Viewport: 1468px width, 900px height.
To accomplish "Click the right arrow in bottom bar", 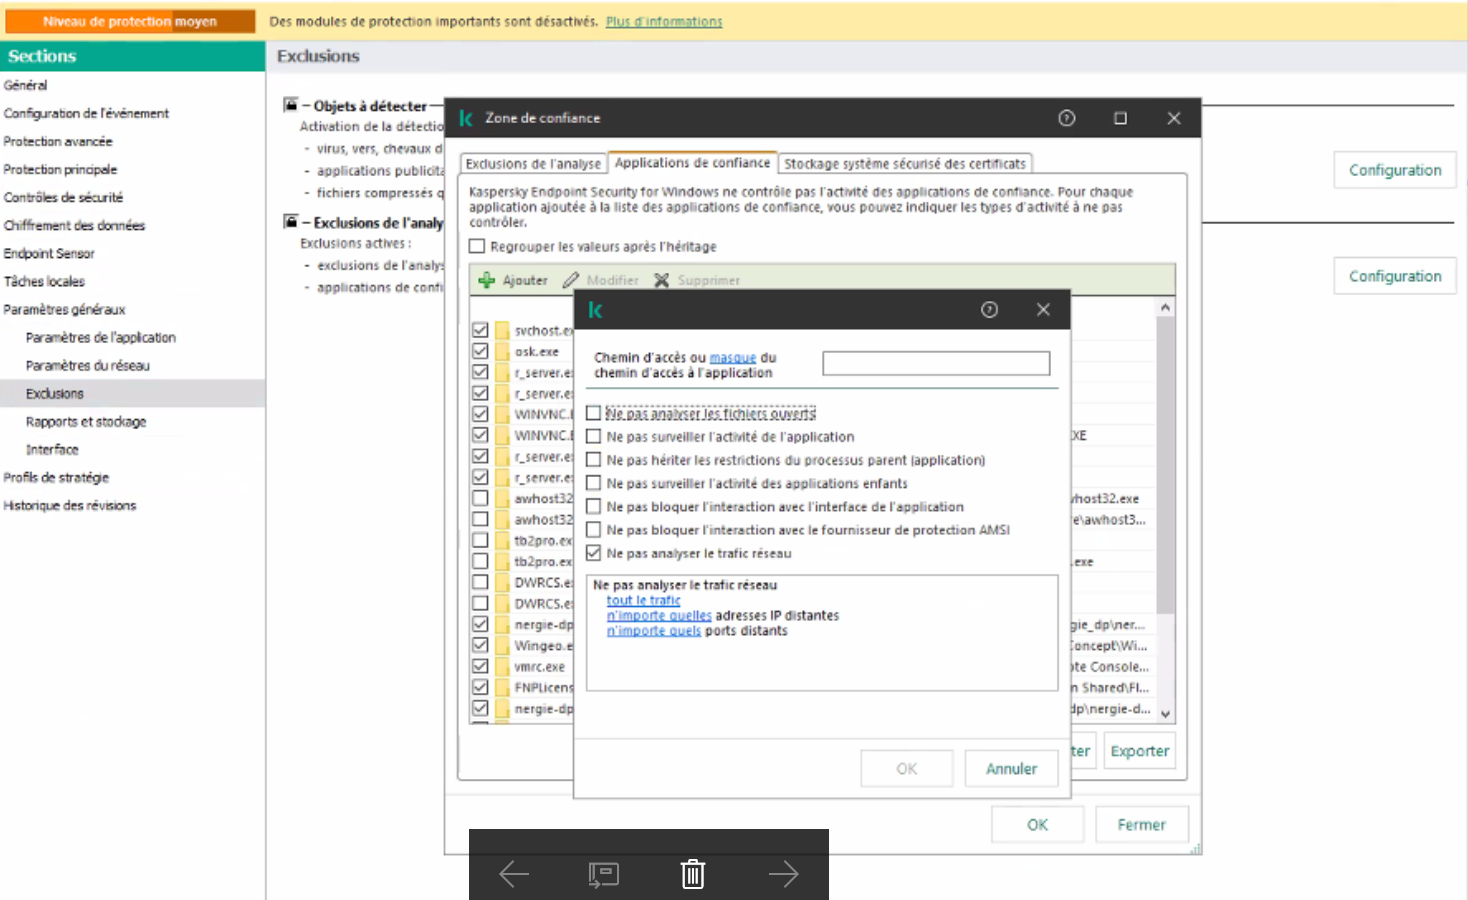I will point(783,874).
